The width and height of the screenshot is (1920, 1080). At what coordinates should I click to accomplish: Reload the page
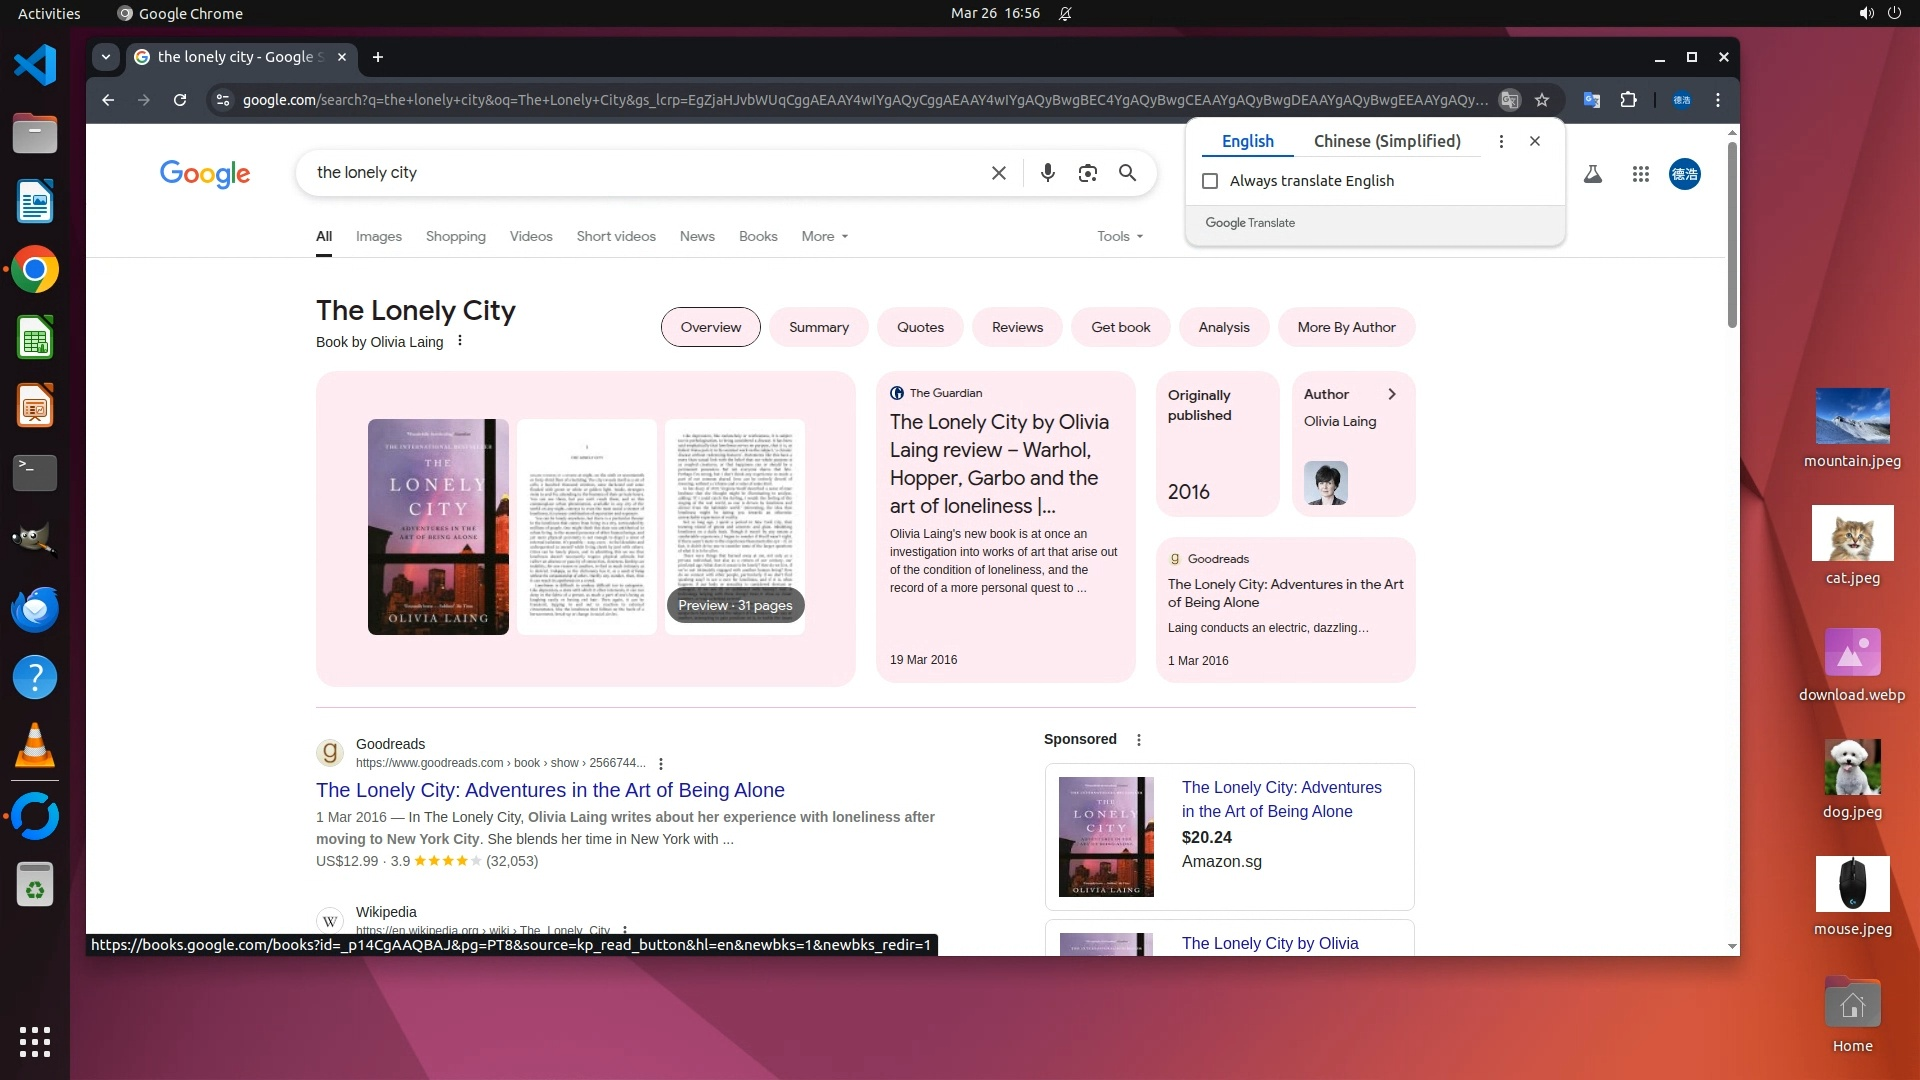pyautogui.click(x=180, y=100)
